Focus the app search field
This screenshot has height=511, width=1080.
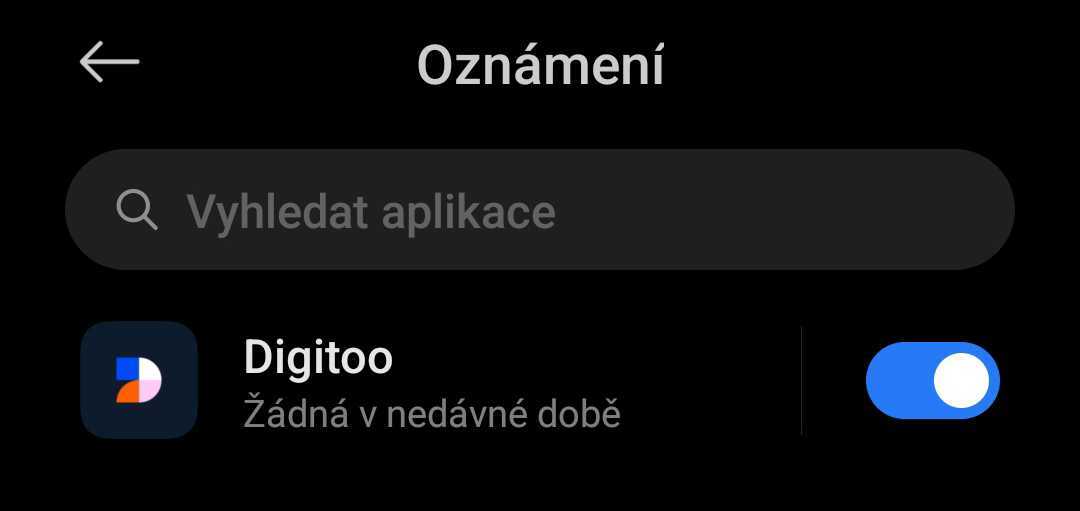pos(540,209)
